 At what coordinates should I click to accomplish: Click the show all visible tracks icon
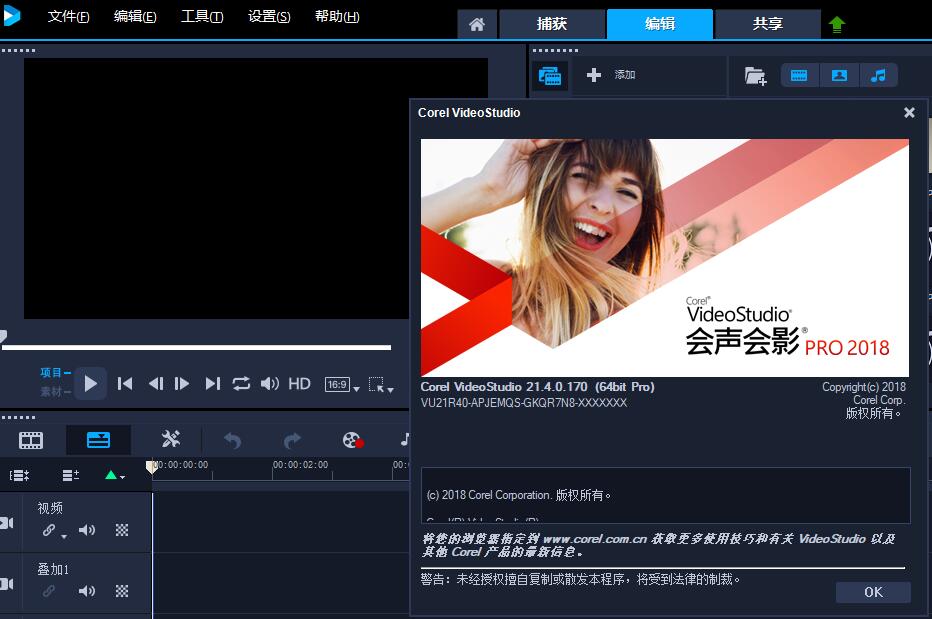(x=20, y=475)
